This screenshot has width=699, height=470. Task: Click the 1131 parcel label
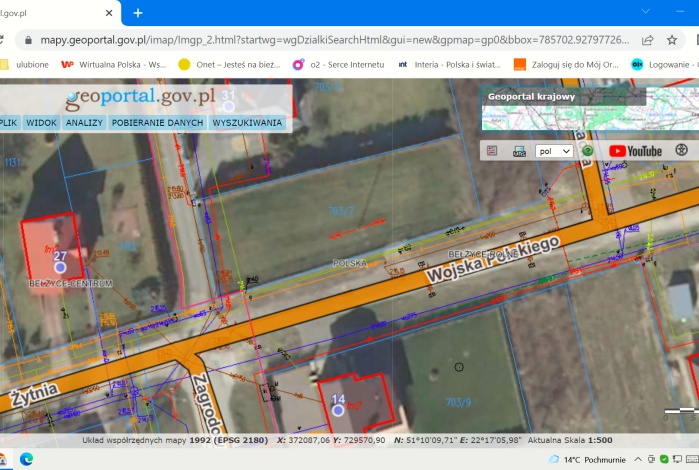12,162
